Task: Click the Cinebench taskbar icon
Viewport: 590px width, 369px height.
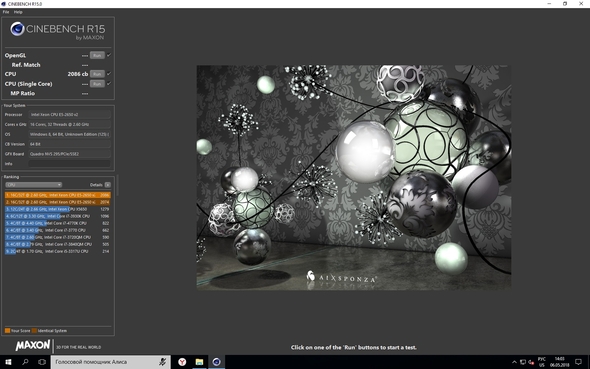Action: [x=216, y=362]
